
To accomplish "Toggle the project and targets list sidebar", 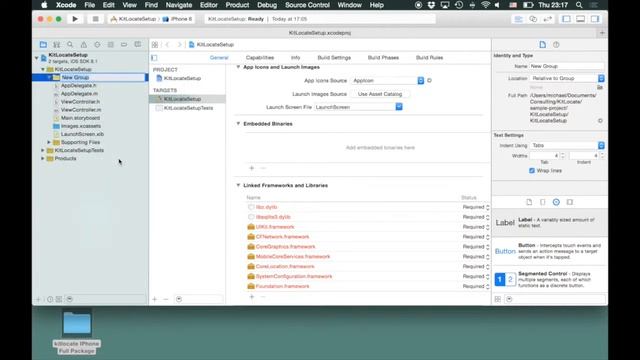I will (154, 58).
